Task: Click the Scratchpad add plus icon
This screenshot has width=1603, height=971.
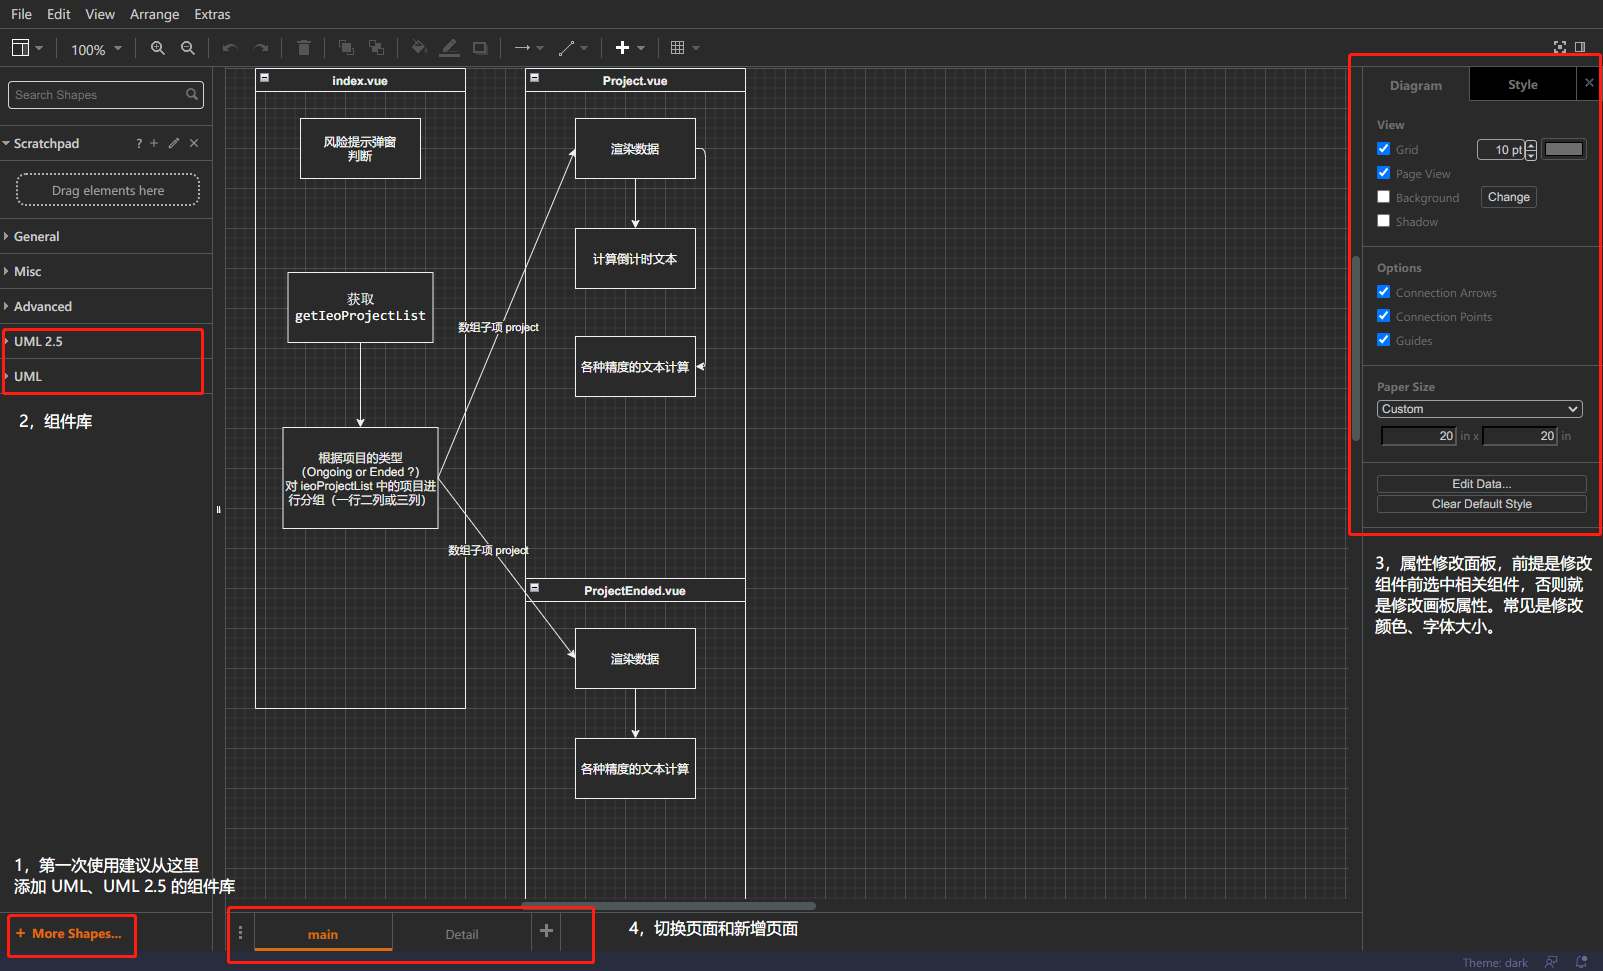Action: pyautogui.click(x=154, y=144)
